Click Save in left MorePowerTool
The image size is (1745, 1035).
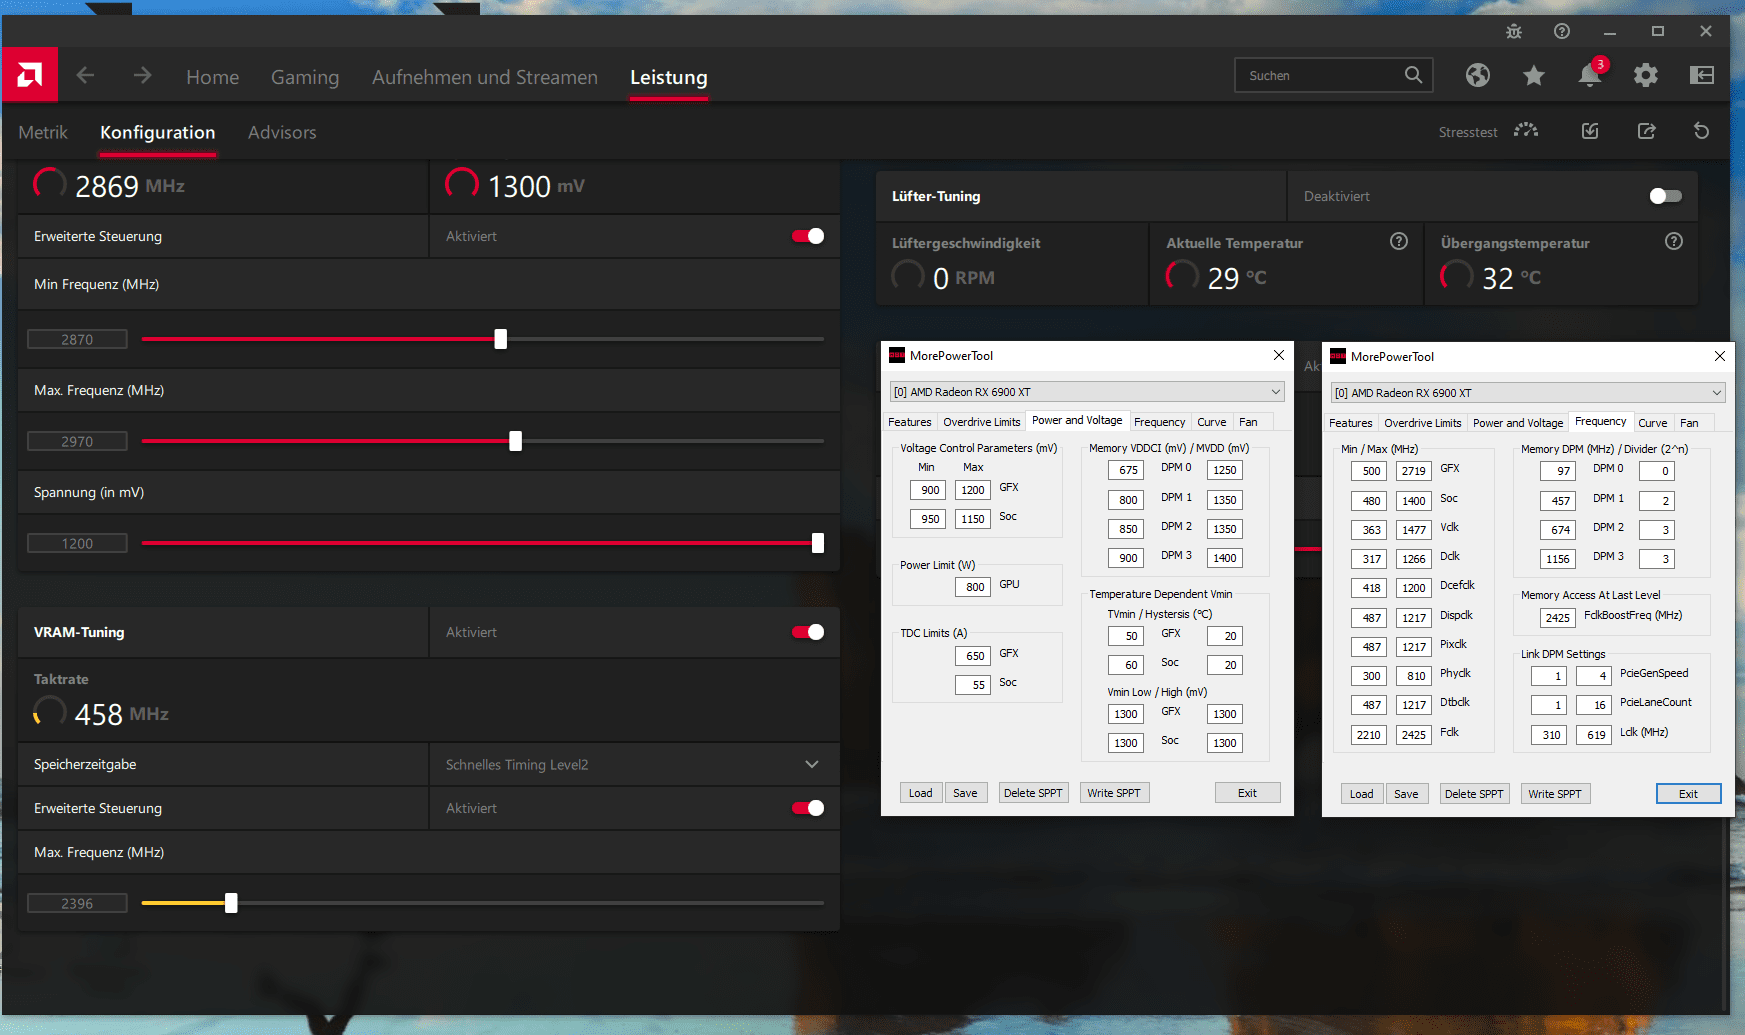pyautogui.click(x=965, y=793)
